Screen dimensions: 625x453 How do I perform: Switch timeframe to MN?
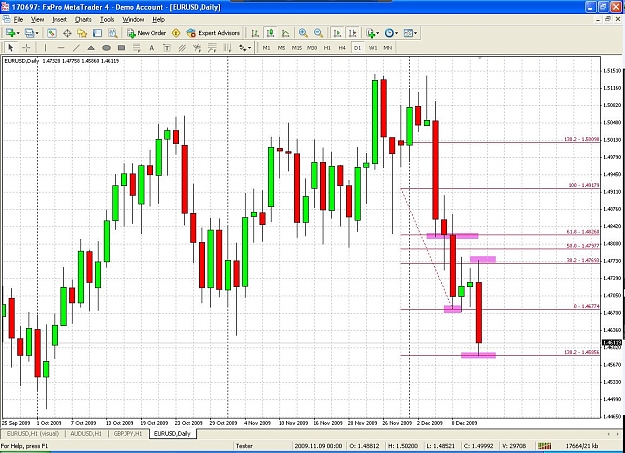(x=387, y=48)
